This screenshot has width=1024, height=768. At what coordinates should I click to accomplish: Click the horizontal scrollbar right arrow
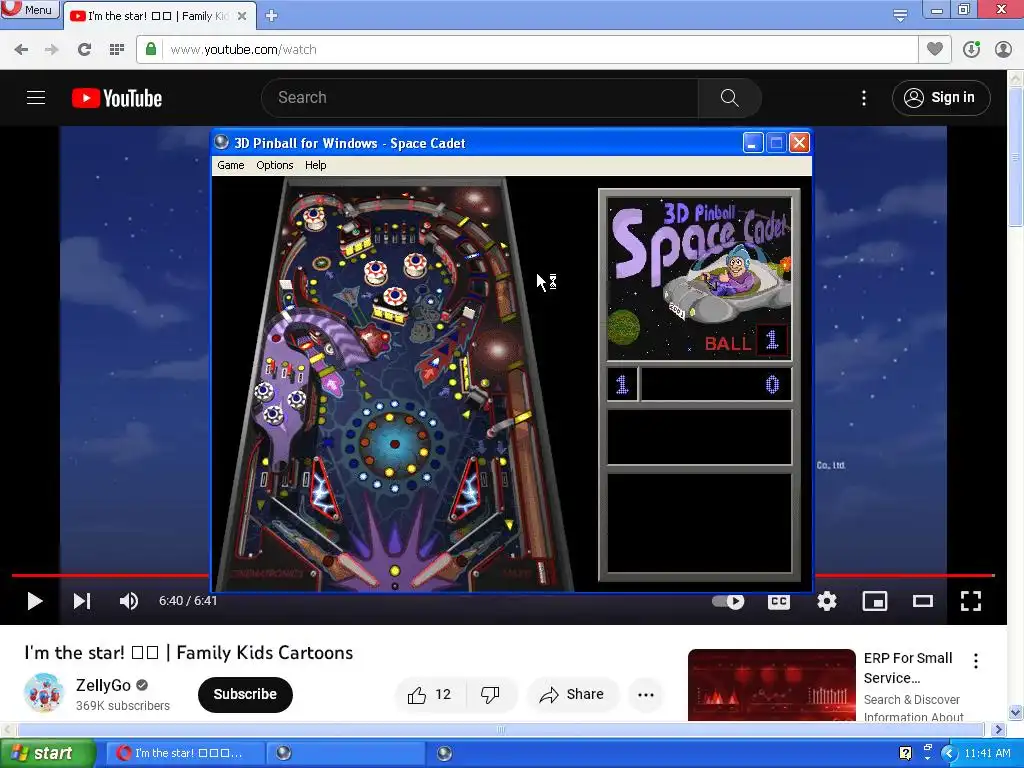(999, 729)
